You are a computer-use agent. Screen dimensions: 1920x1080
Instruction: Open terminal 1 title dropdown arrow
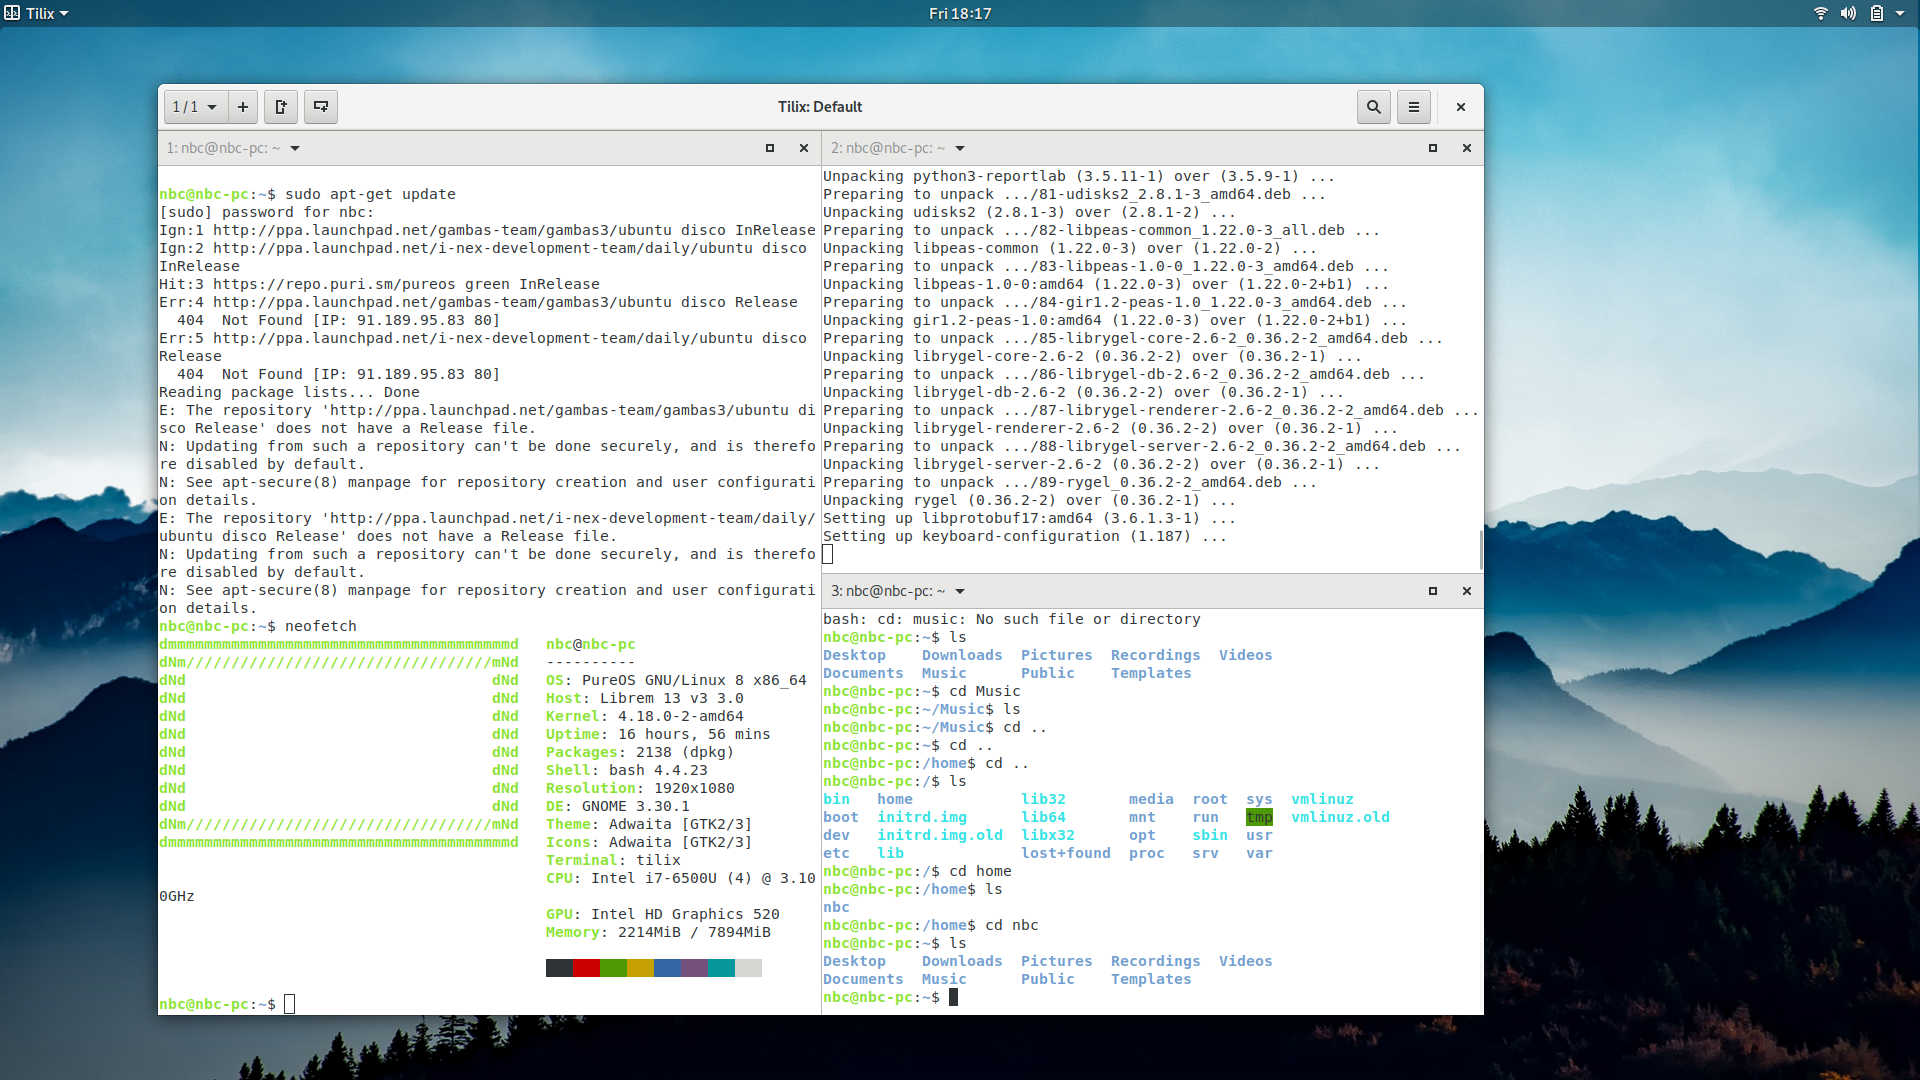pos(295,148)
